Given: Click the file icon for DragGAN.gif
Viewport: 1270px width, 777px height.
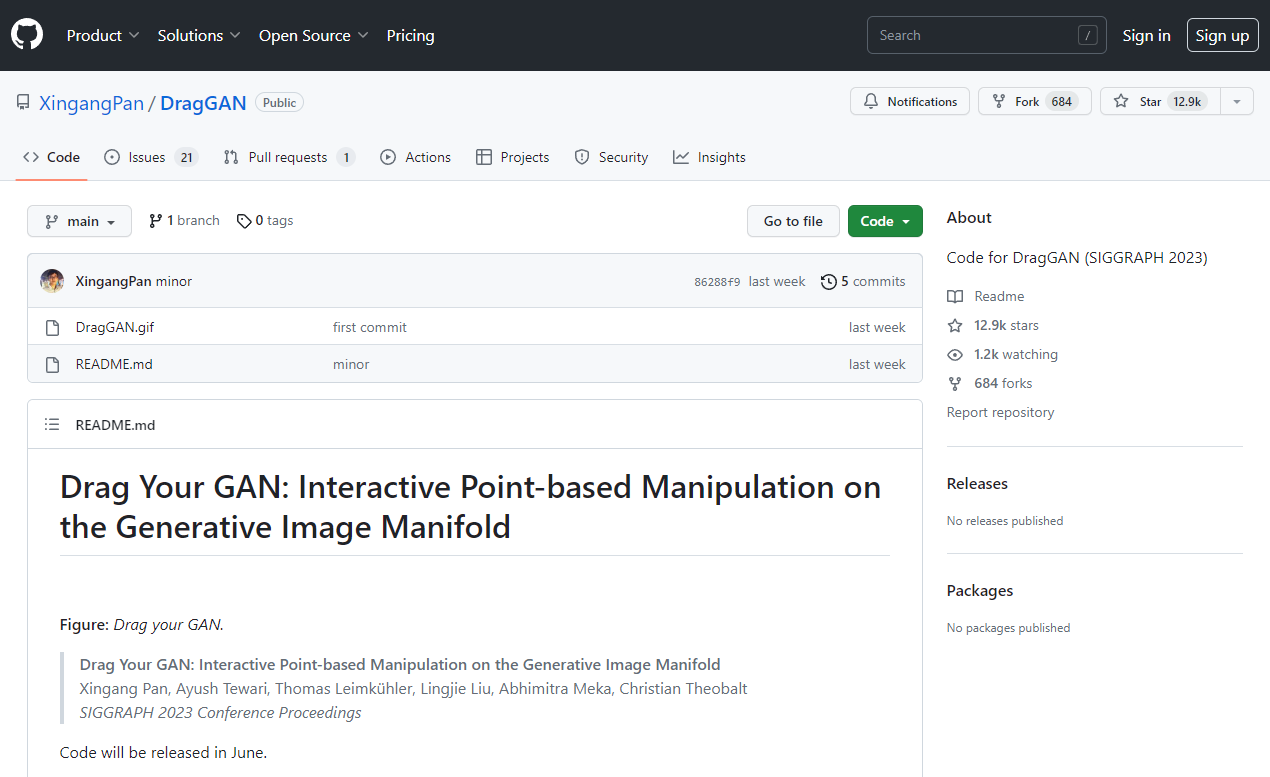Looking at the screenshot, I should coord(53,327).
